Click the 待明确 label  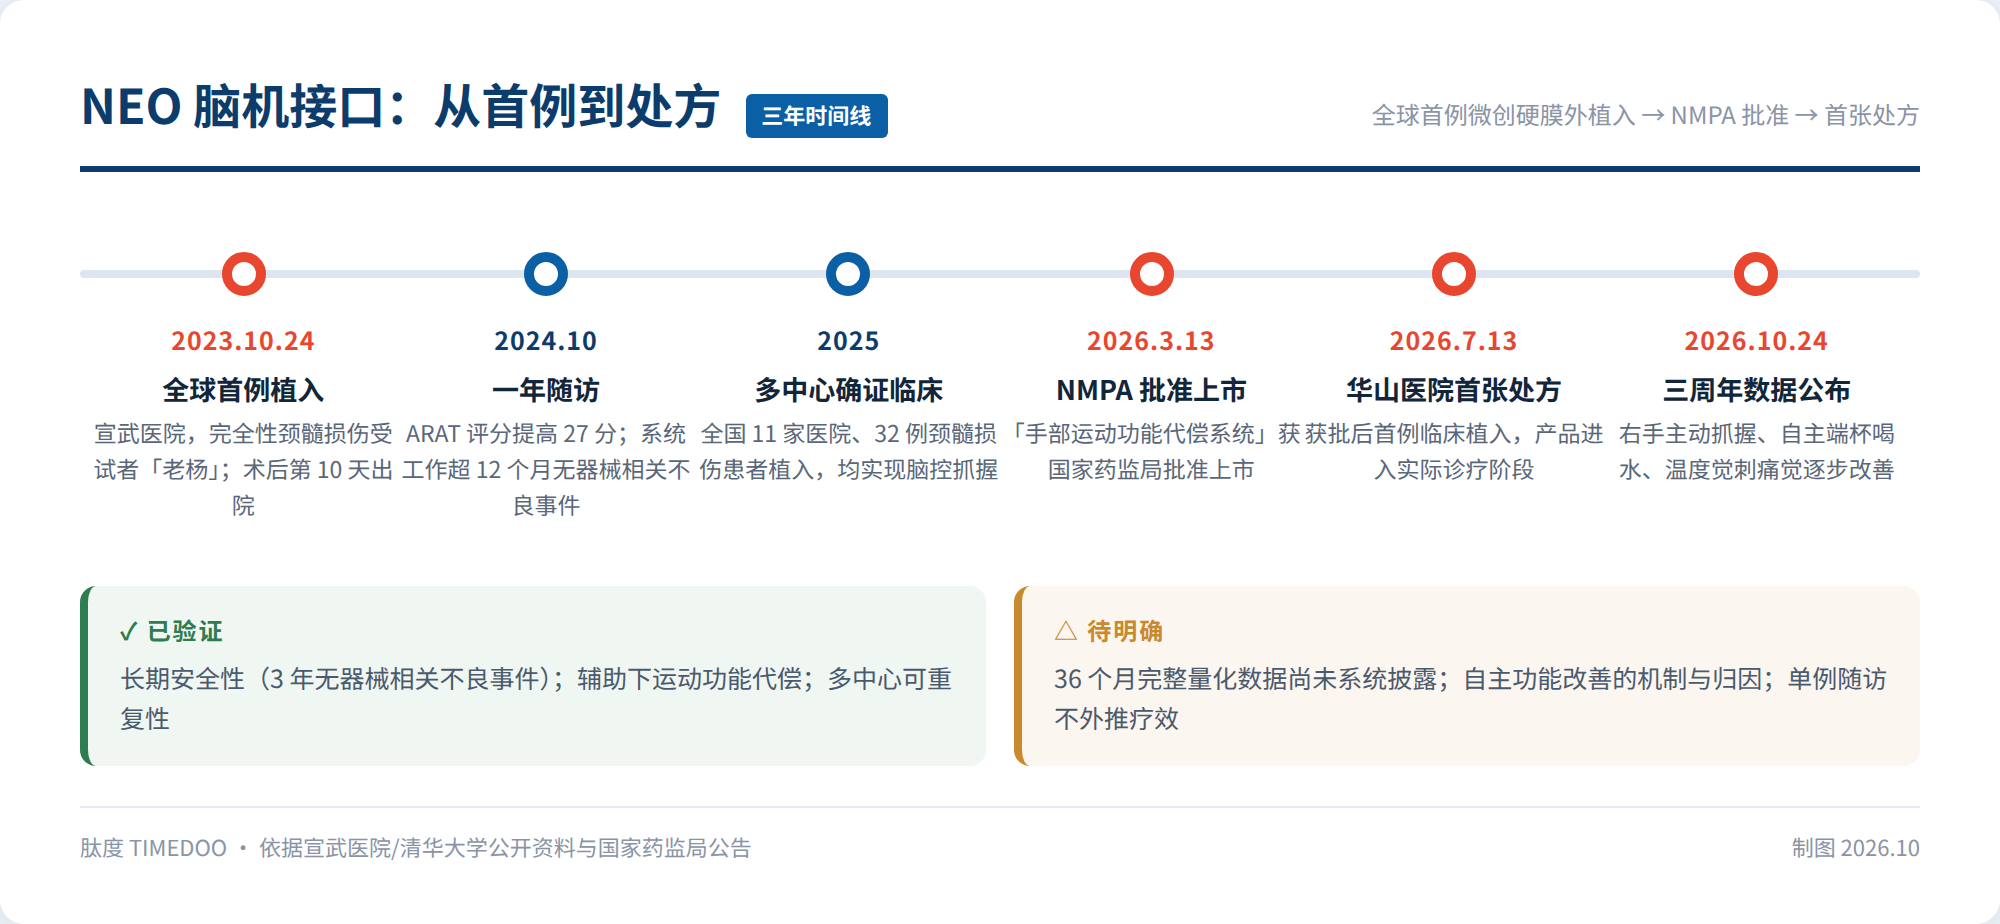coord(1125,632)
